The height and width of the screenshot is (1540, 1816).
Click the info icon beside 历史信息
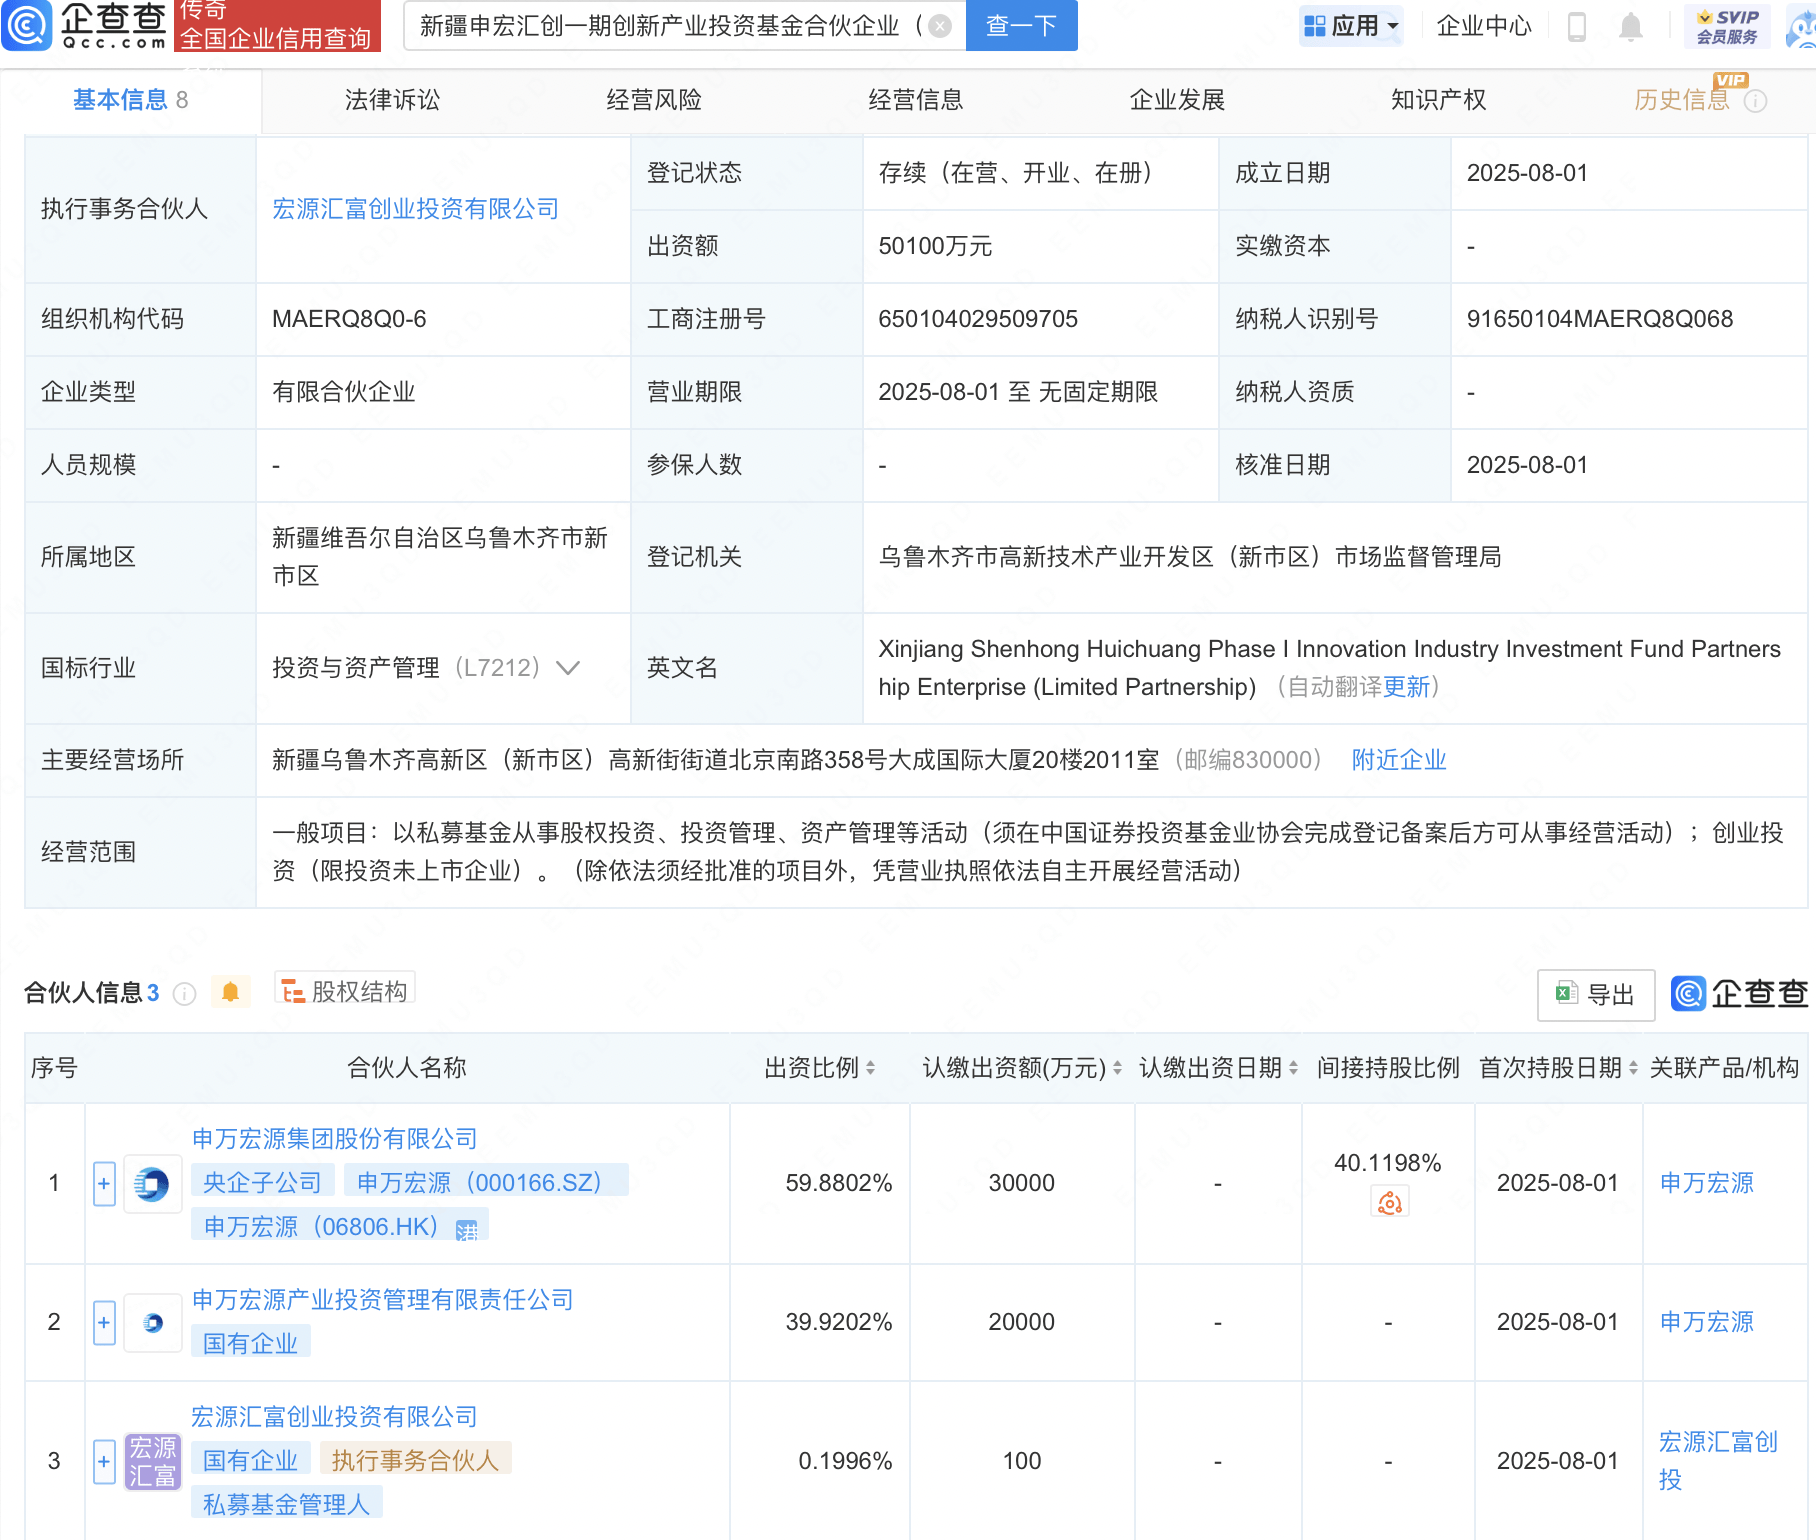1756,101
